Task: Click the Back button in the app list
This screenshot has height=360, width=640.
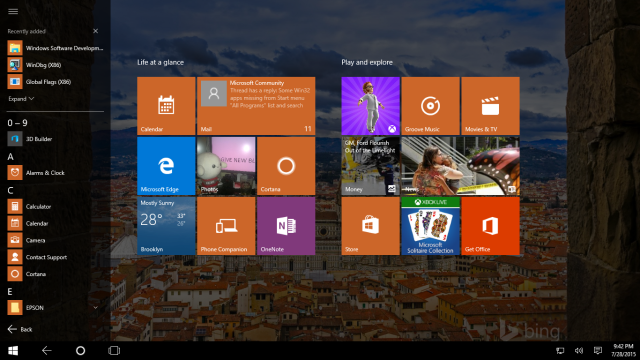Action: 20,329
